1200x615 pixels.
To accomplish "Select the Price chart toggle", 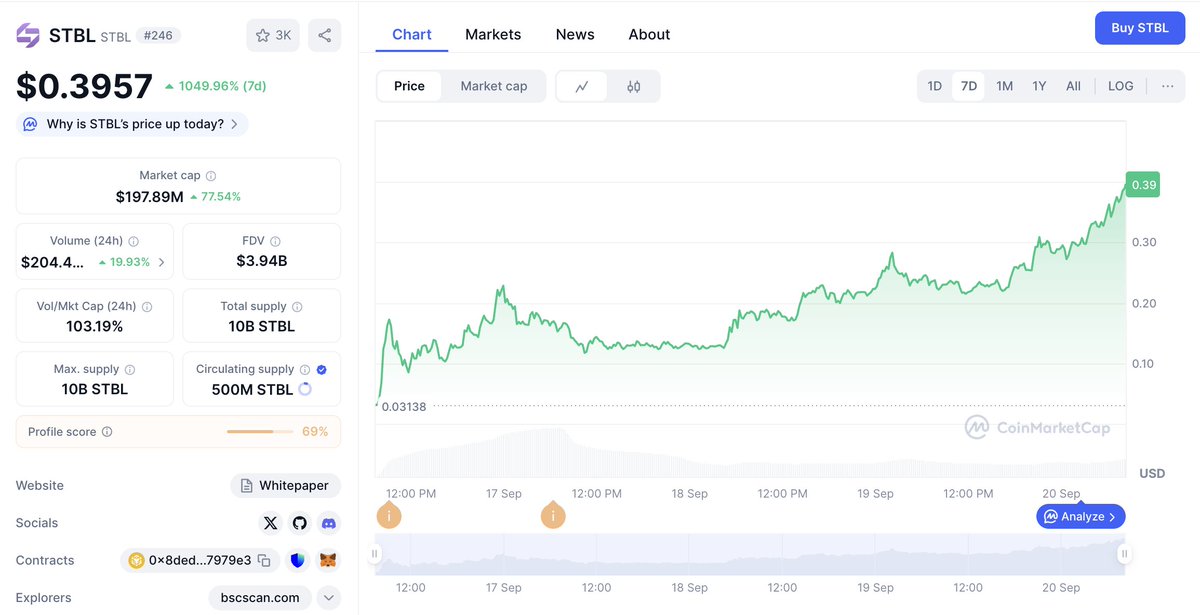I will [x=409, y=86].
